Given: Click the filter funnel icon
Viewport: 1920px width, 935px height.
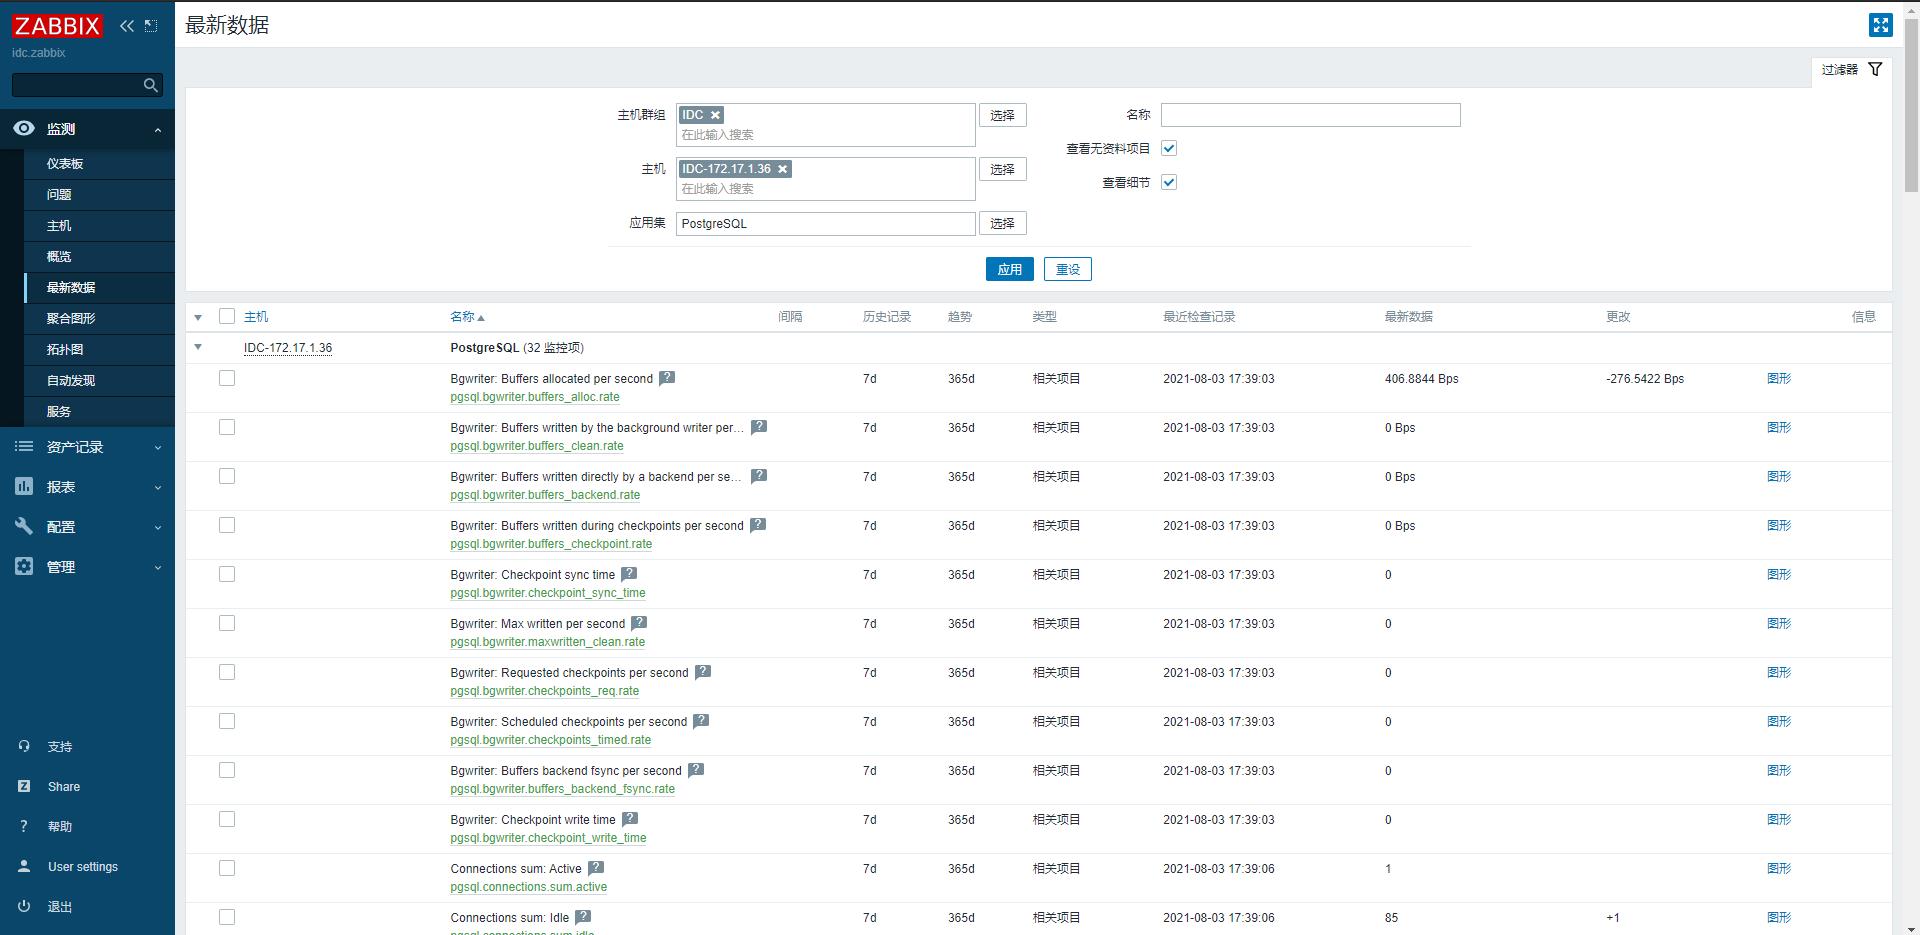Looking at the screenshot, I should [1875, 69].
